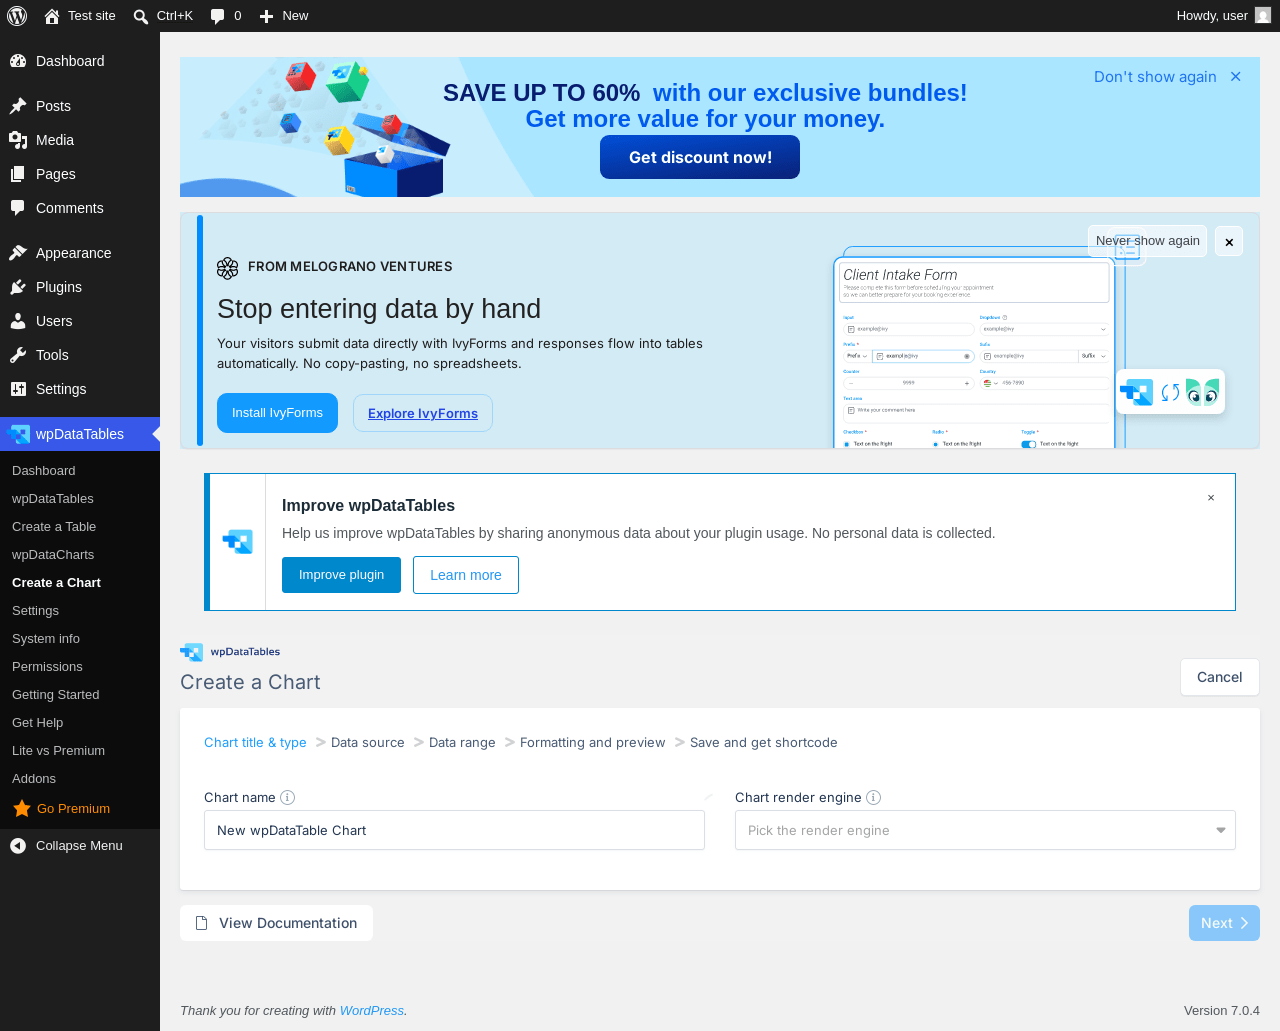Click Explore IvyForms link
The height and width of the screenshot is (1031, 1280).
point(423,413)
